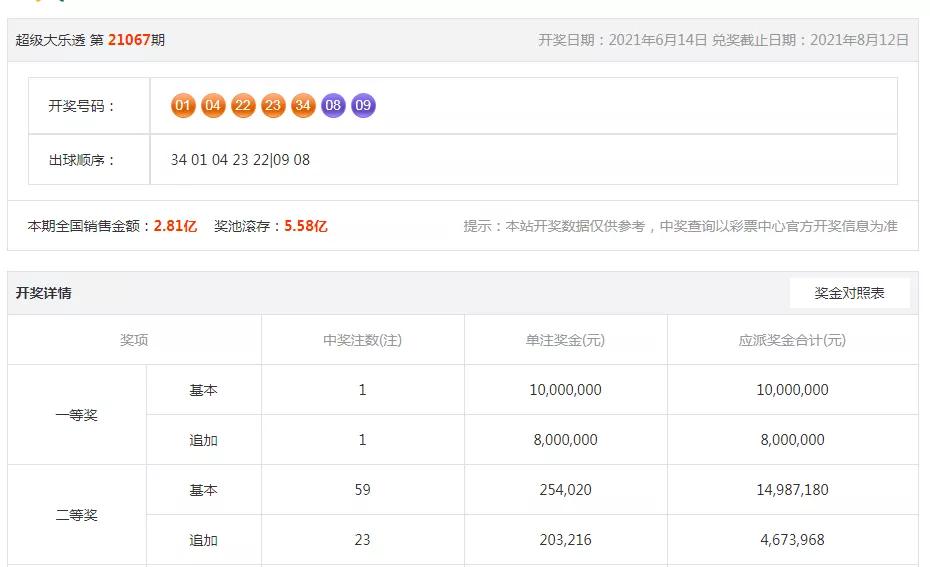Click the 10,000,000 total payout cell
The width and height of the screenshot is (930, 567).
[x=792, y=390]
